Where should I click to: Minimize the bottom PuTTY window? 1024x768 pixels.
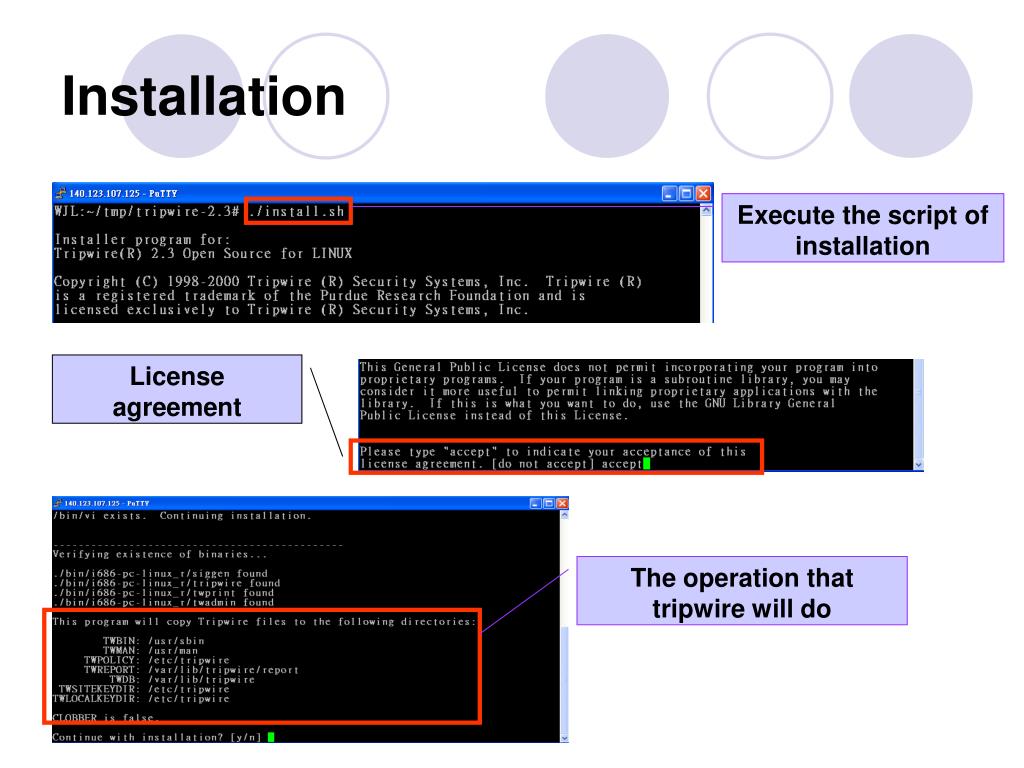tap(536, 504)
